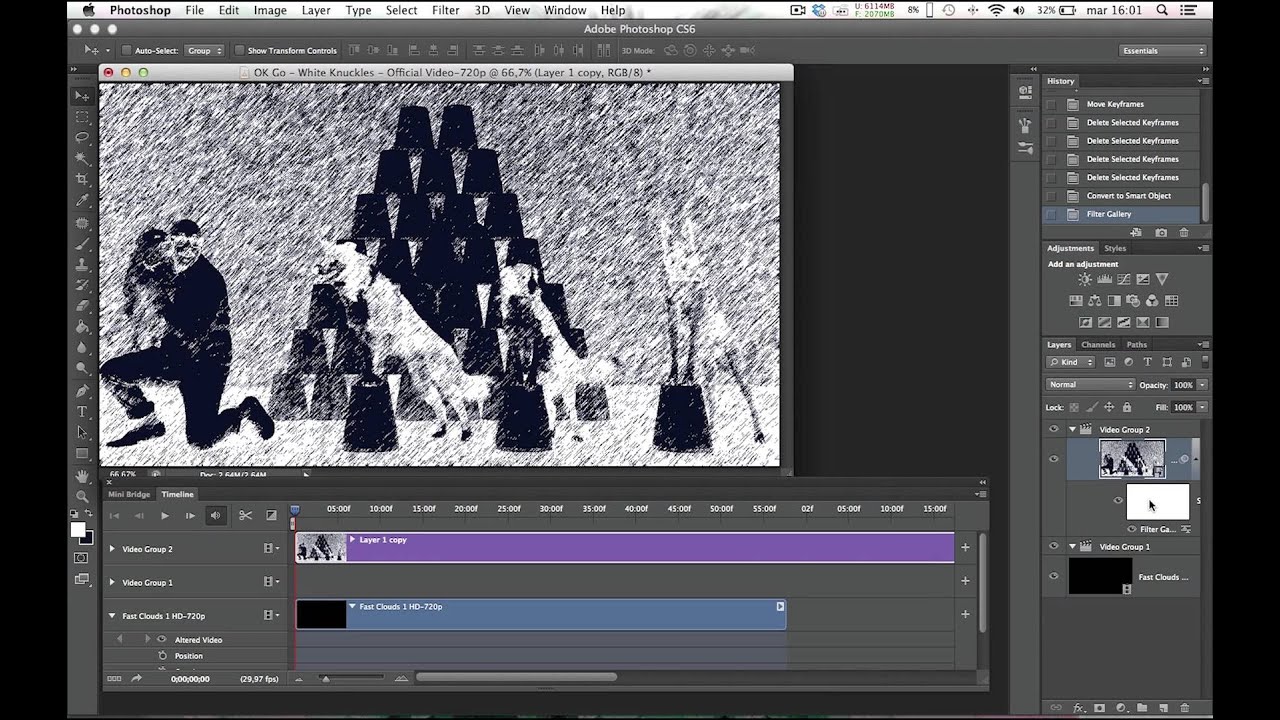Screen dimensions: 1280x720
Task: Add Vibrance triangle adjustment icon
Action: (1161, 280)
